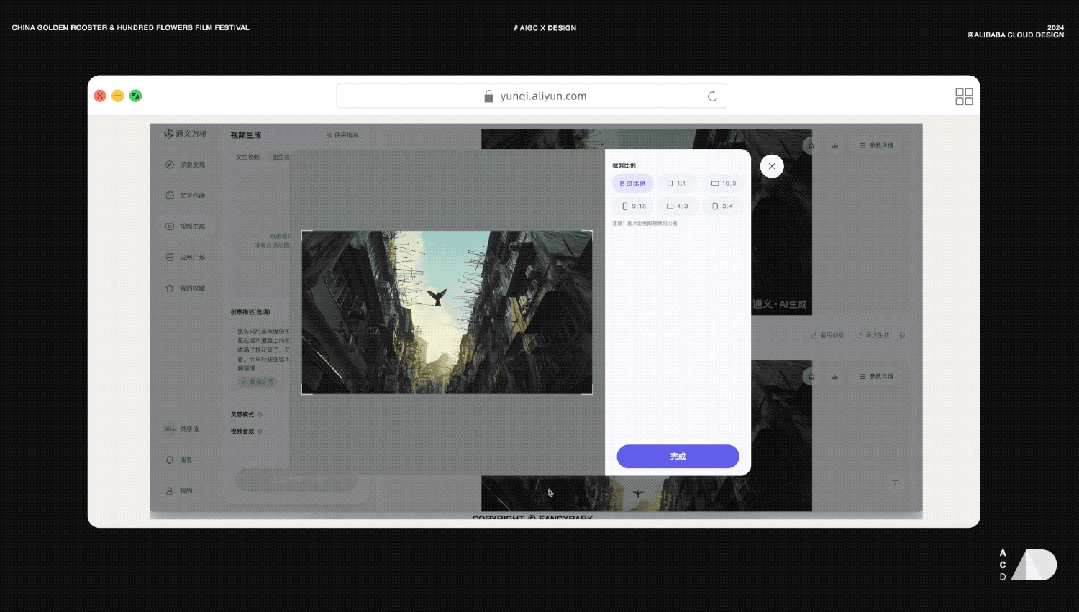1079x612 pixels.
Task: Click the smart expand button under the prompt
Action: pyautogui.click(x=257, y=381)
